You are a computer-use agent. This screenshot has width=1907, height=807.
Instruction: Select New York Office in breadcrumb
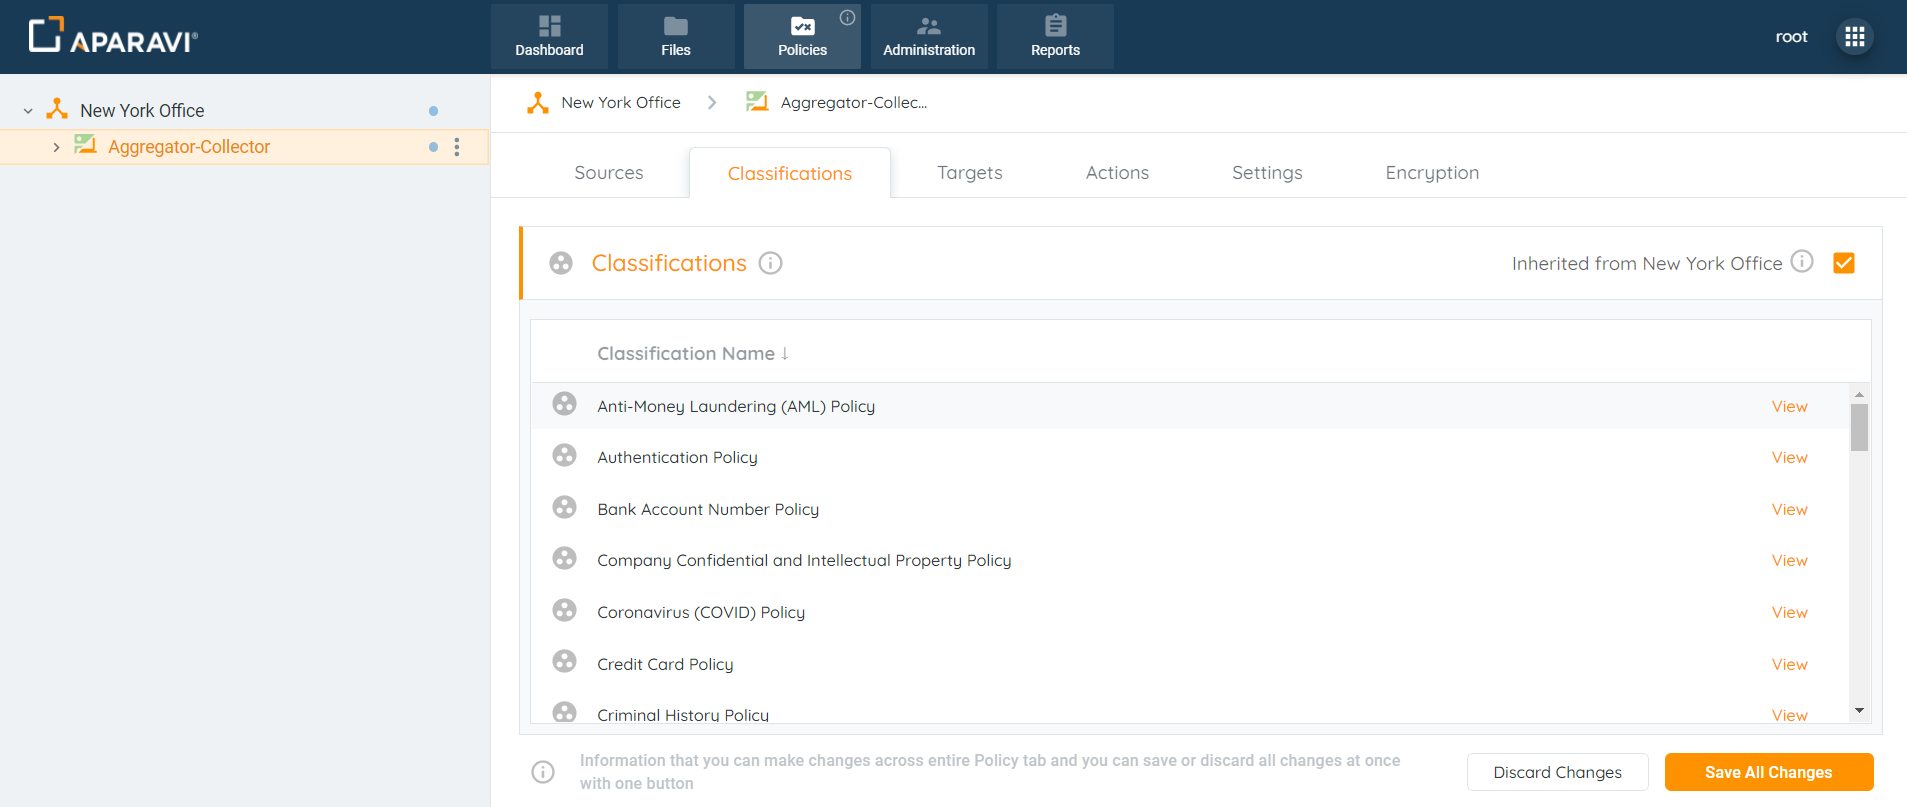620,103
